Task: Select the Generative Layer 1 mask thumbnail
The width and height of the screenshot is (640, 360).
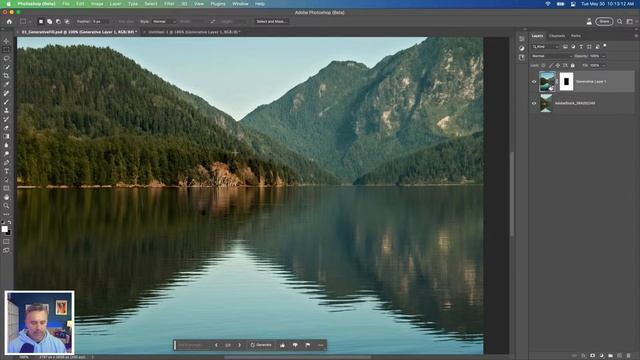Action: click(x=566, y=82)
